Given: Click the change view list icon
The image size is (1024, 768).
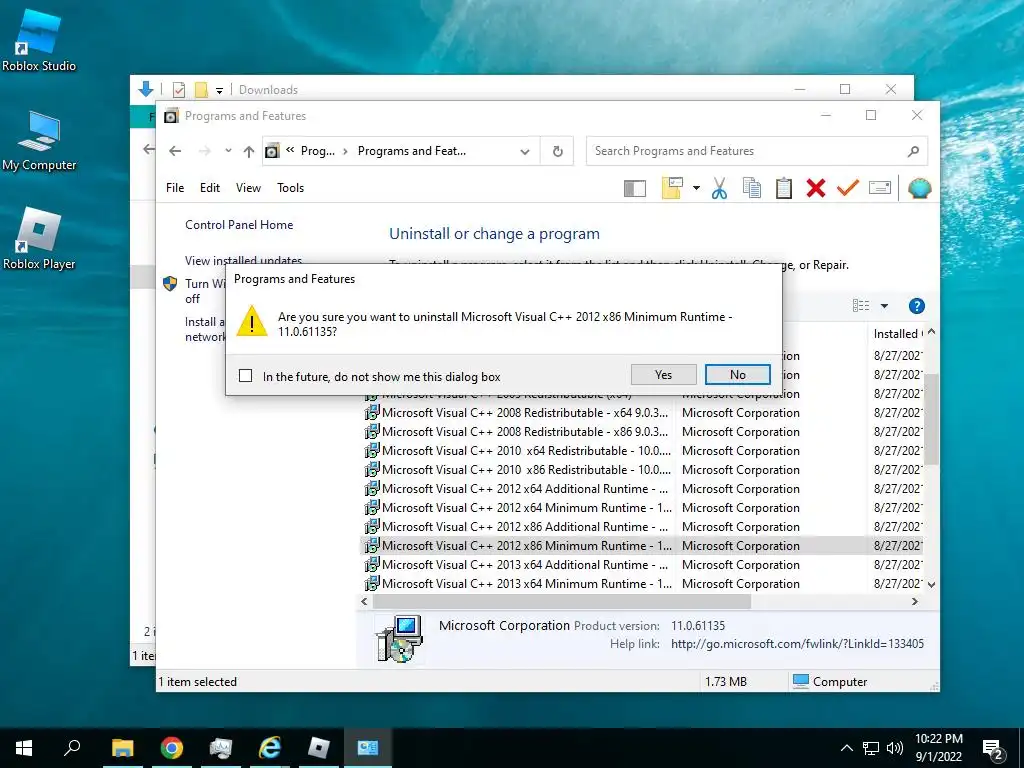Looking at the screenshot, I should (x=861, y=306).
